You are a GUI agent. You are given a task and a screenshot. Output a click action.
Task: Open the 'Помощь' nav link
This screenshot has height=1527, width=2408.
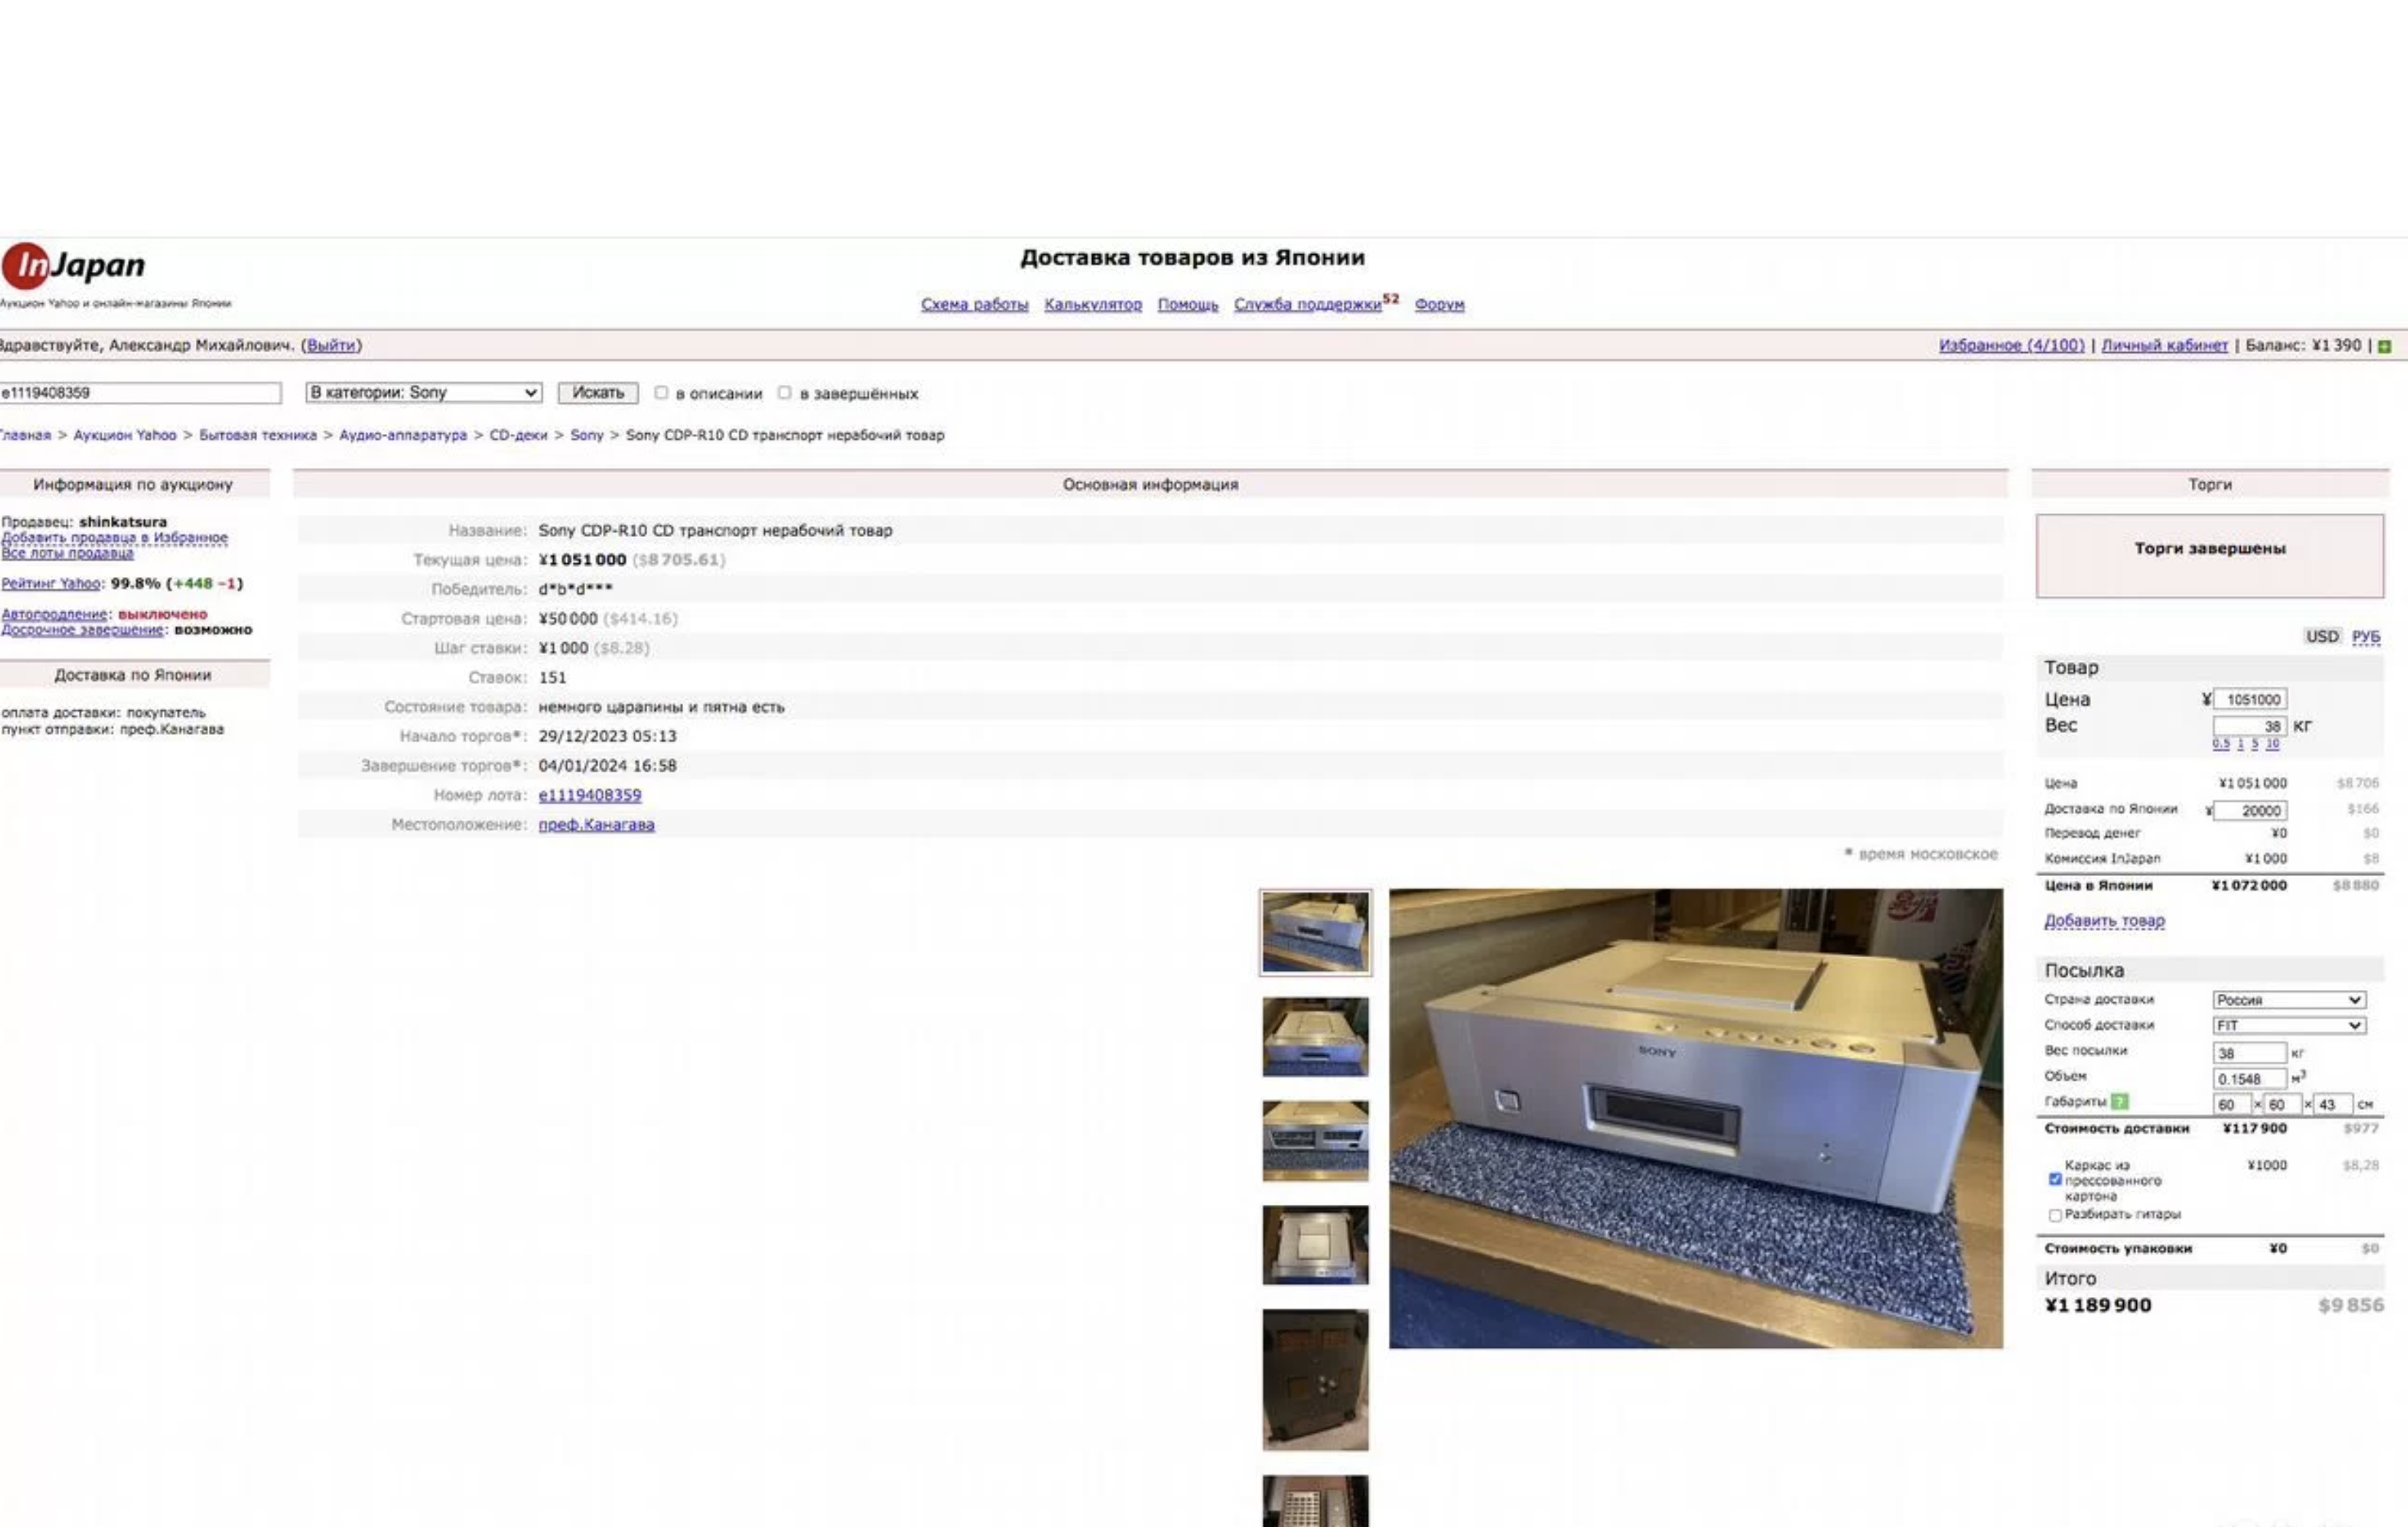tap(1188, 305)
